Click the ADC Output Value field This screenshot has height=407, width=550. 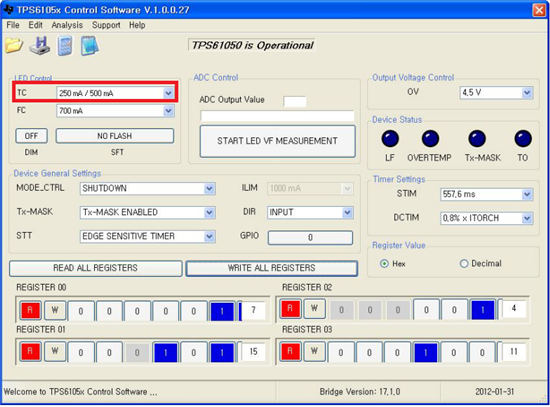tap(295, 101)
